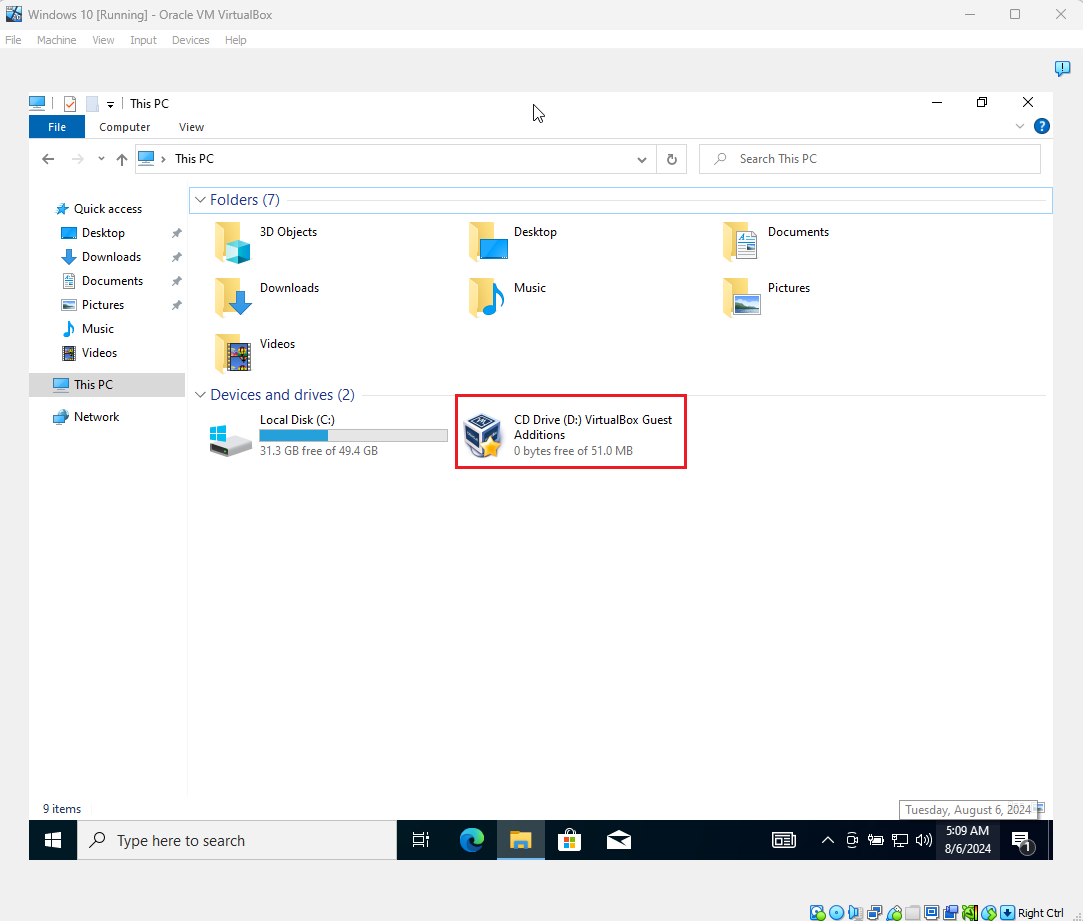
Task: Toggle the pin beside Pictures in sidebar
Action: point(177,305)
